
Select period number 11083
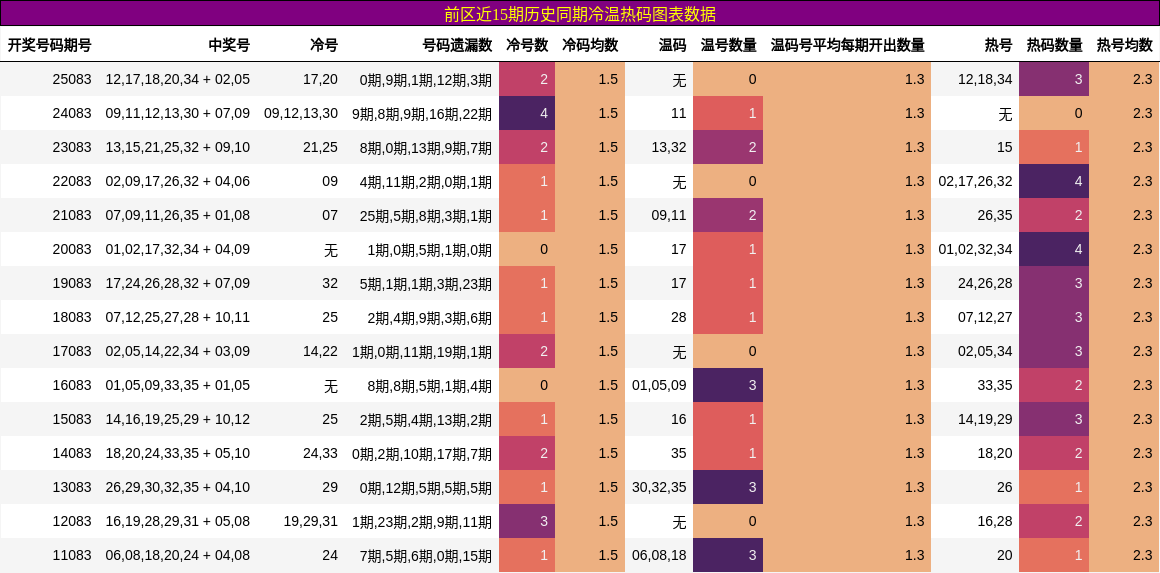72,555
